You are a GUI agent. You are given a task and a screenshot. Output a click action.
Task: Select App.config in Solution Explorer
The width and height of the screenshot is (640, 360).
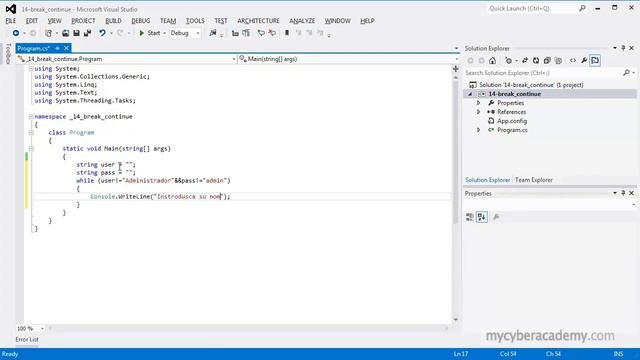point(512,121)
